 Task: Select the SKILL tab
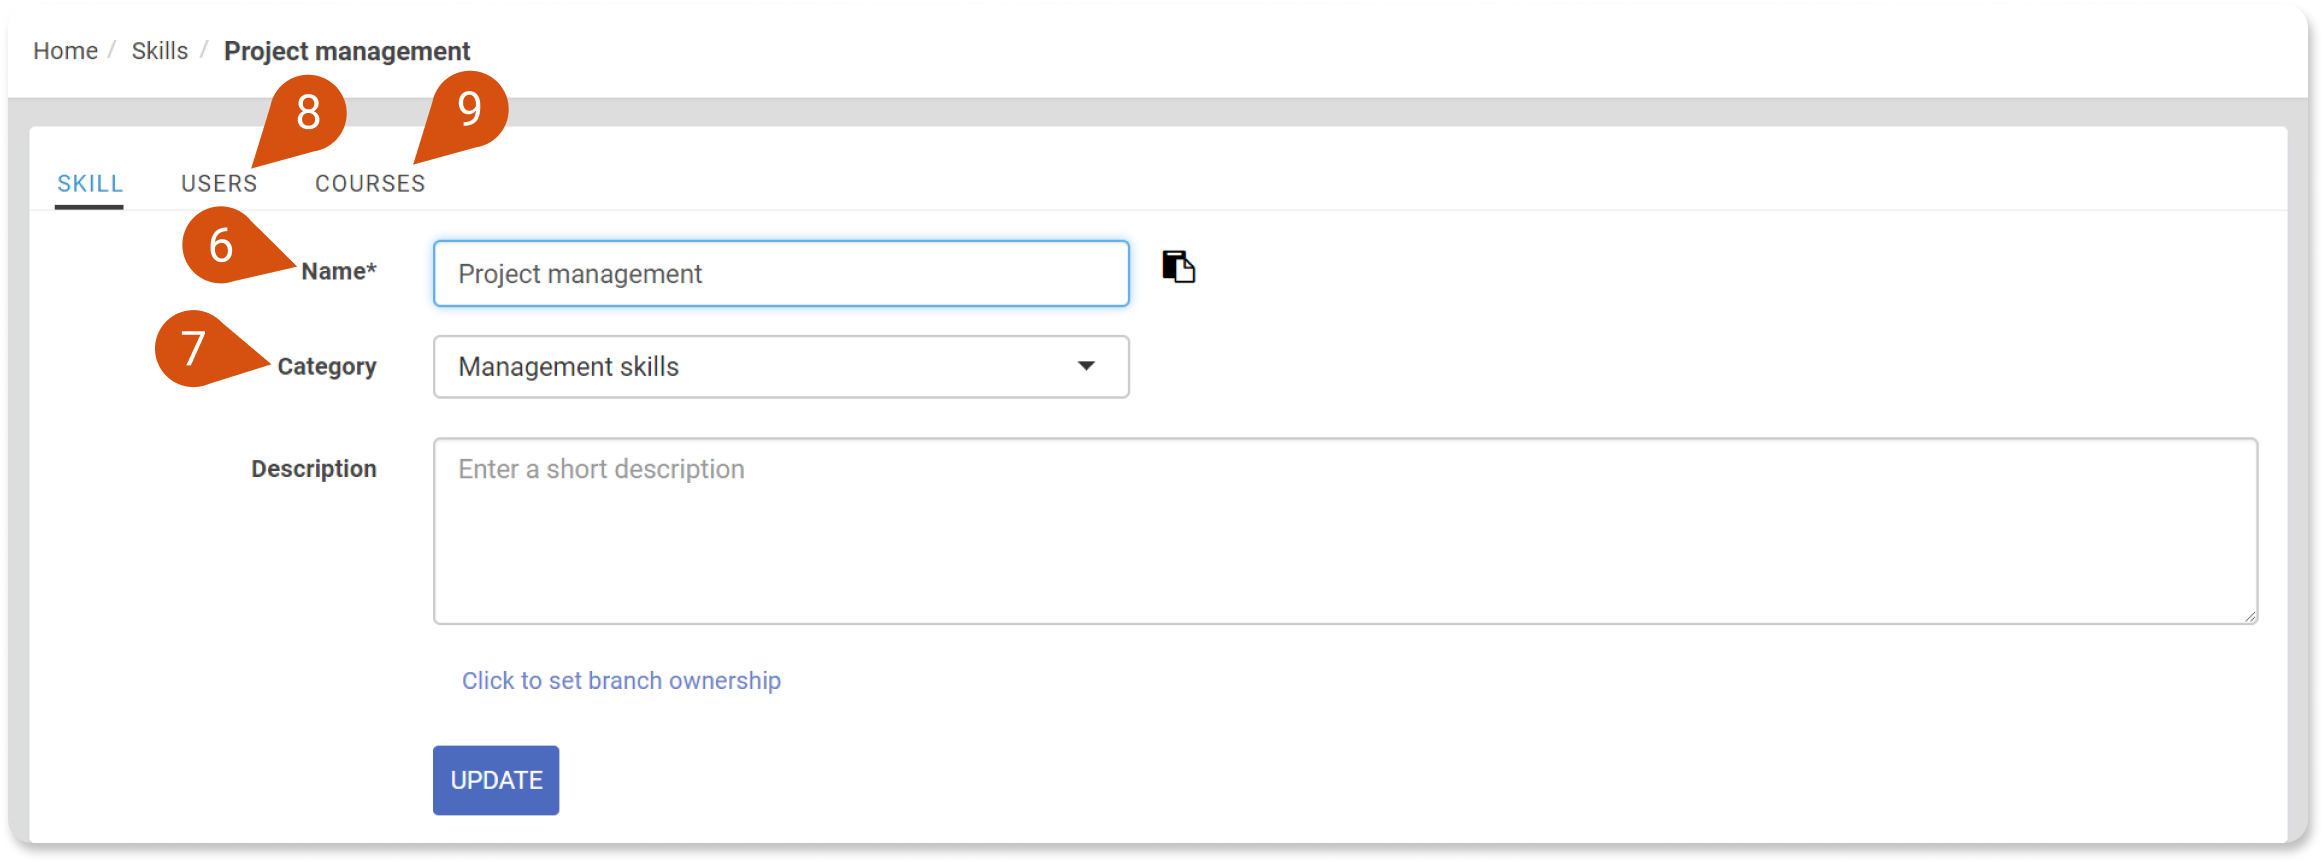point(90,184)
